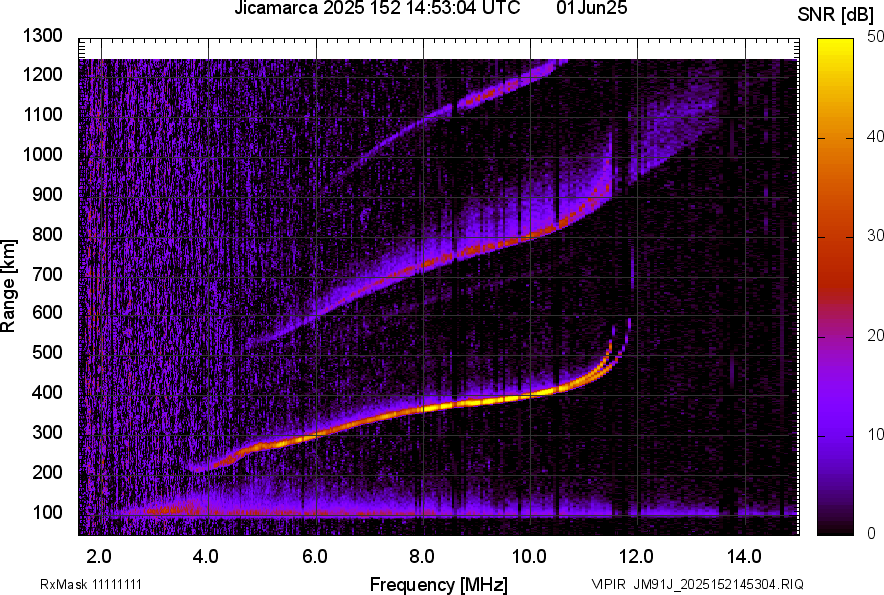The width and height of the screenshot is (884, 595).
Task: Click the 'SNR [dB]' colorbar label
Action: click(835, 15)
